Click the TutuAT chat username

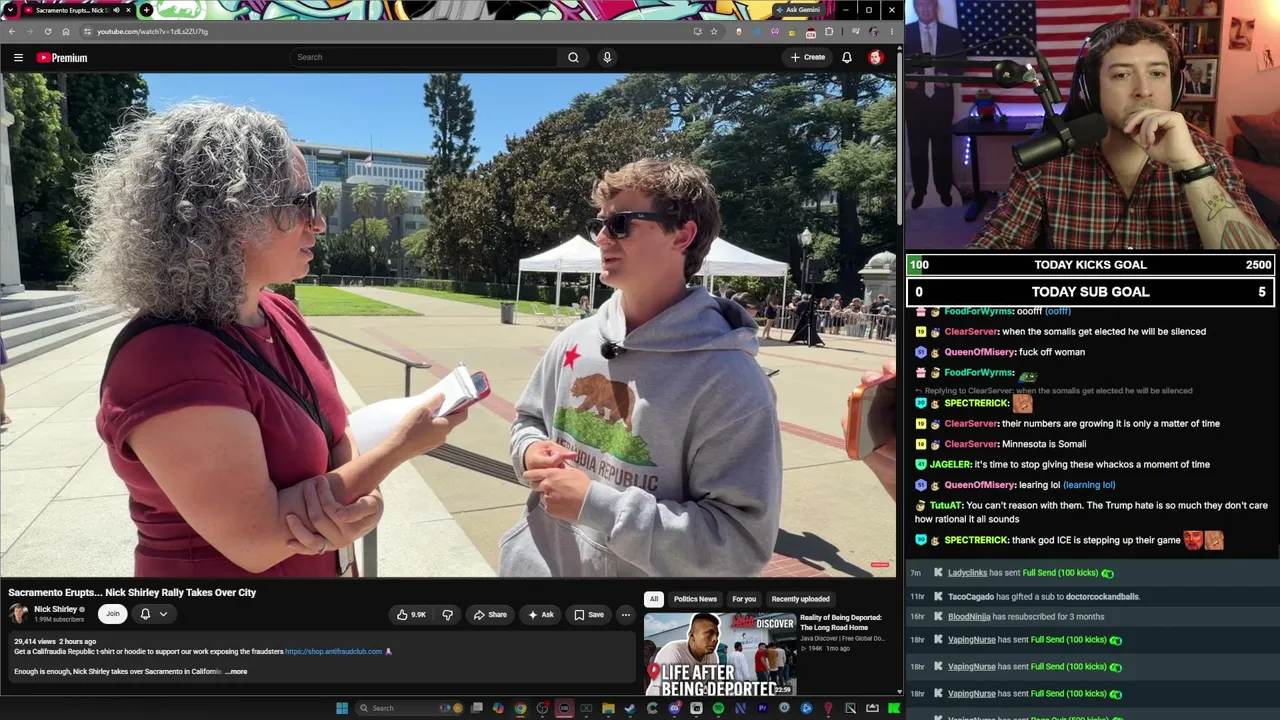point(945,506)
